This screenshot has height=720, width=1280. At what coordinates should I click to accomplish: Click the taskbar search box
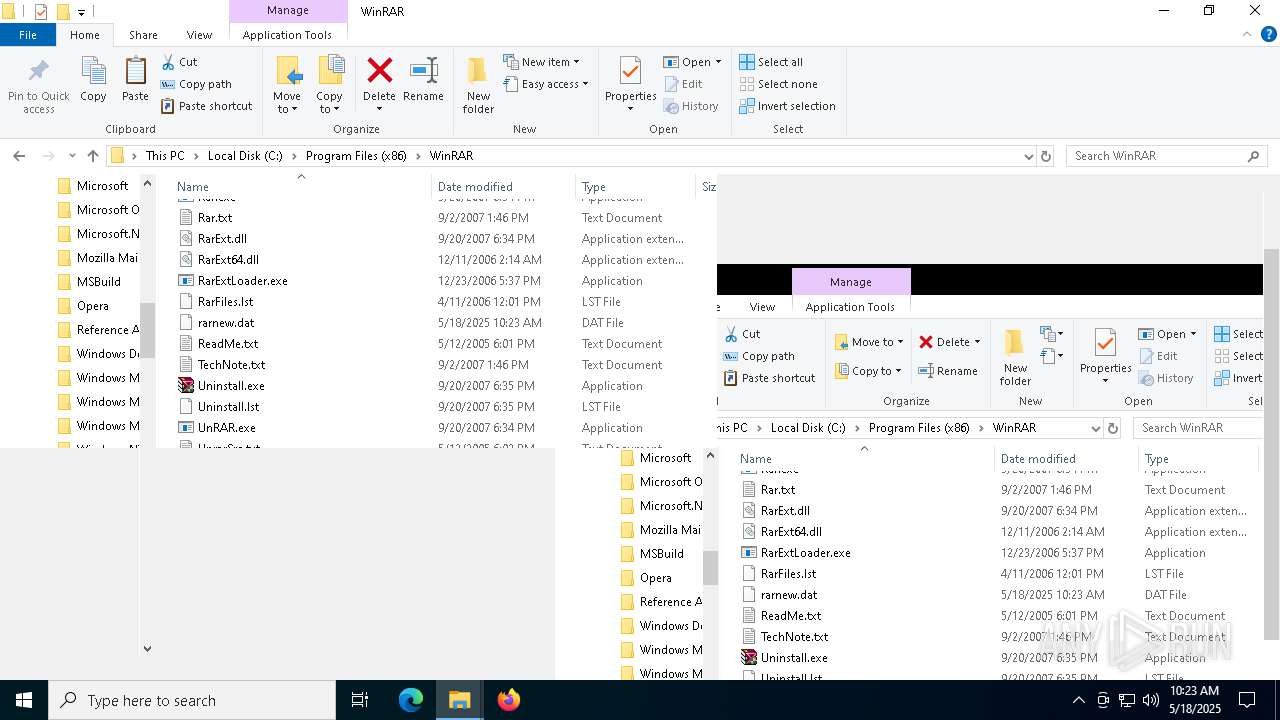[192, 700]
